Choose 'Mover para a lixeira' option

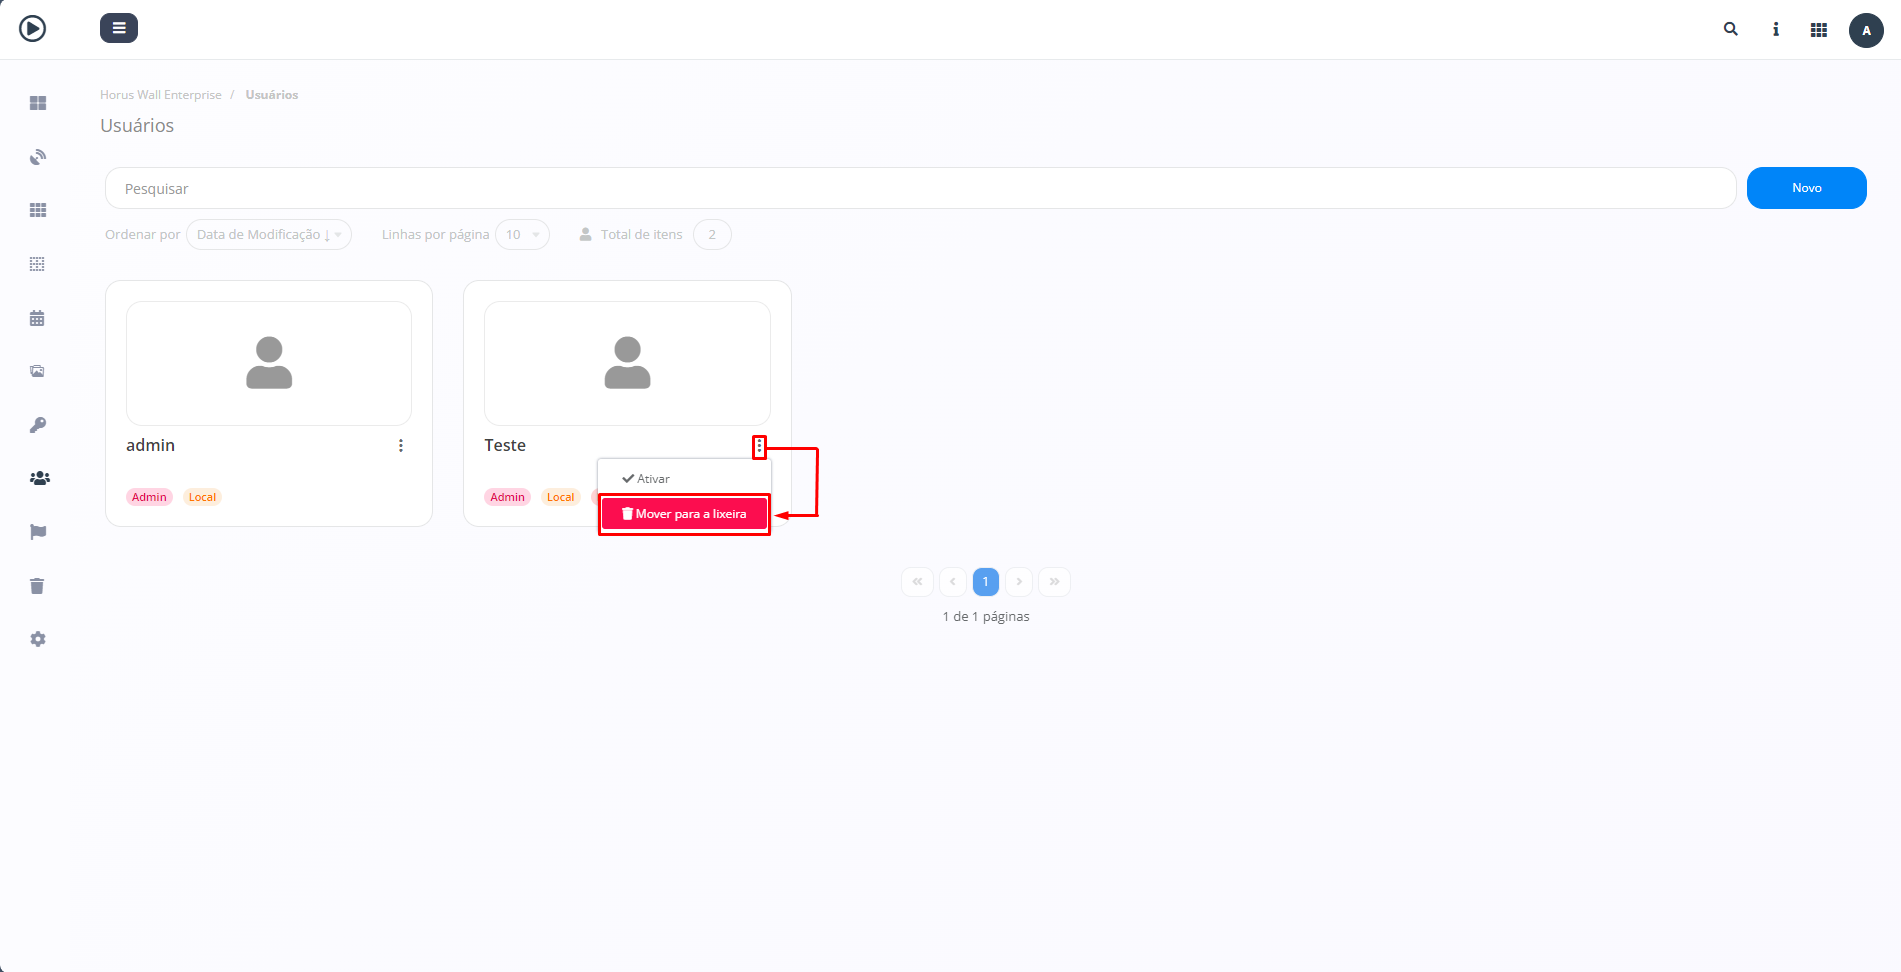pyautogui.click(x=684, y=514)
